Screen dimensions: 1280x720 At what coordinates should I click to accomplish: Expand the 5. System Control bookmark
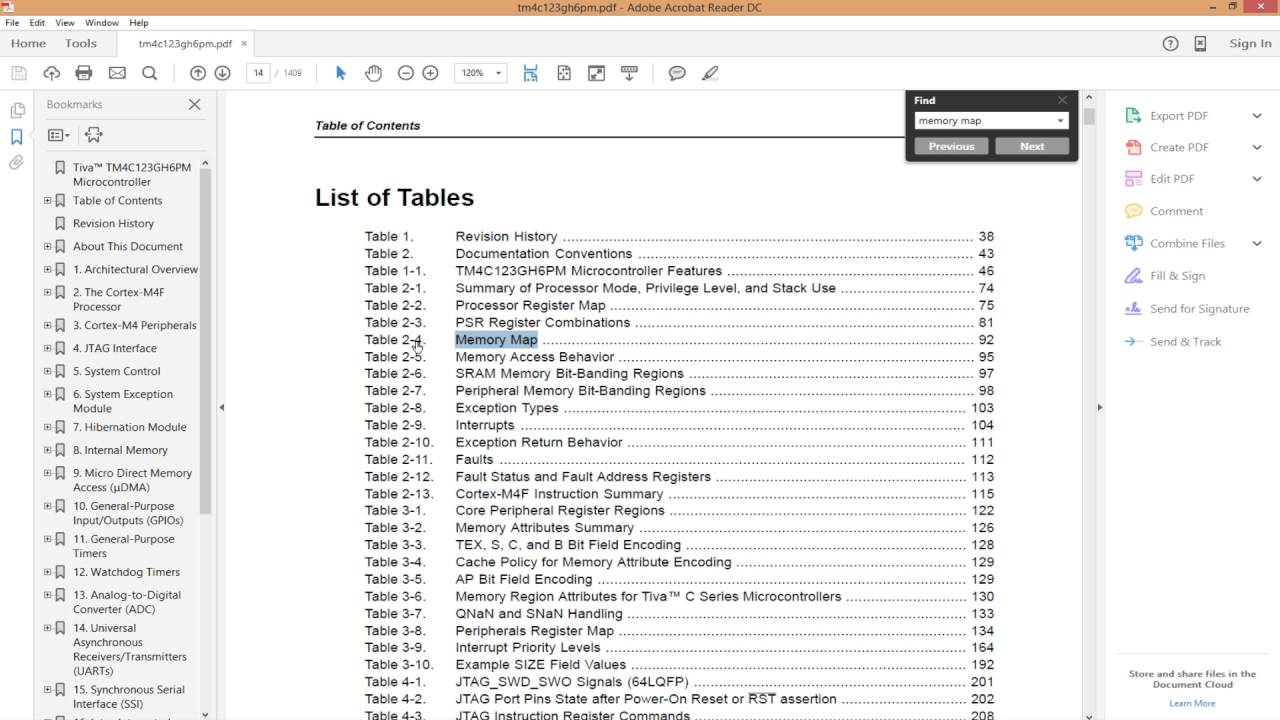pyautogui.click(x=47, y=371)
